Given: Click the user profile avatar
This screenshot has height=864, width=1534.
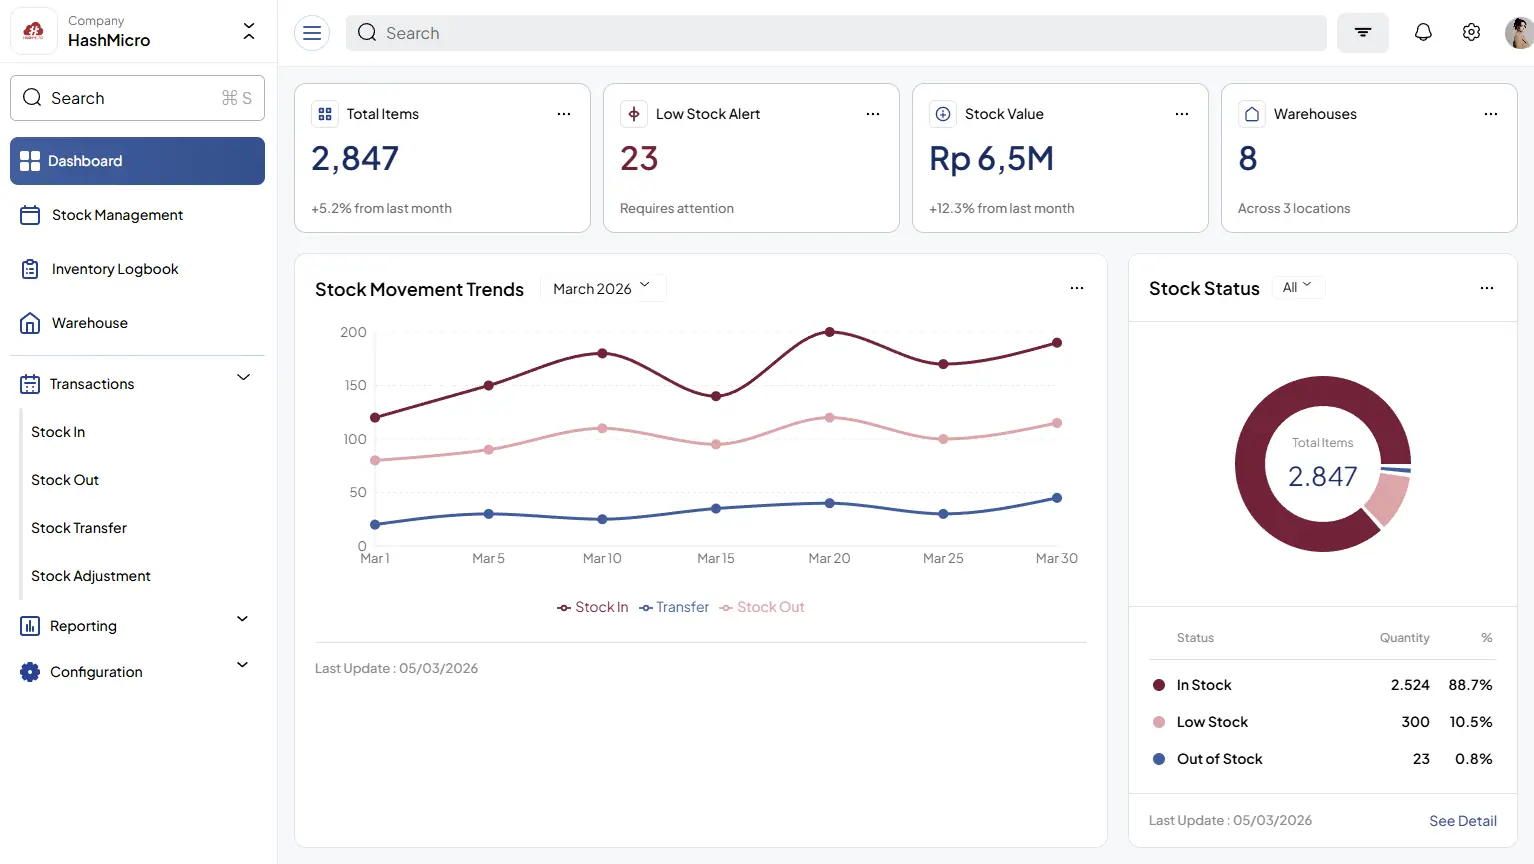Looking at the screenshot, I should click(x=1518, y=33).
